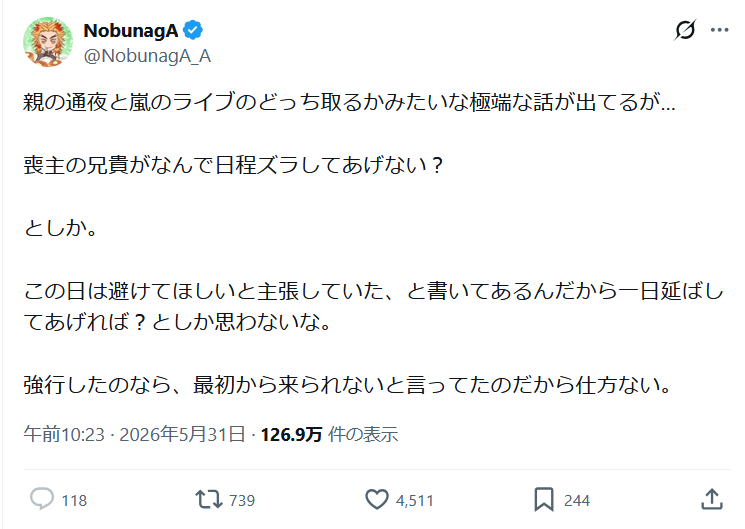
Task: Open the 午前10:23 timestamp link
Action: [x=64, y=434]
